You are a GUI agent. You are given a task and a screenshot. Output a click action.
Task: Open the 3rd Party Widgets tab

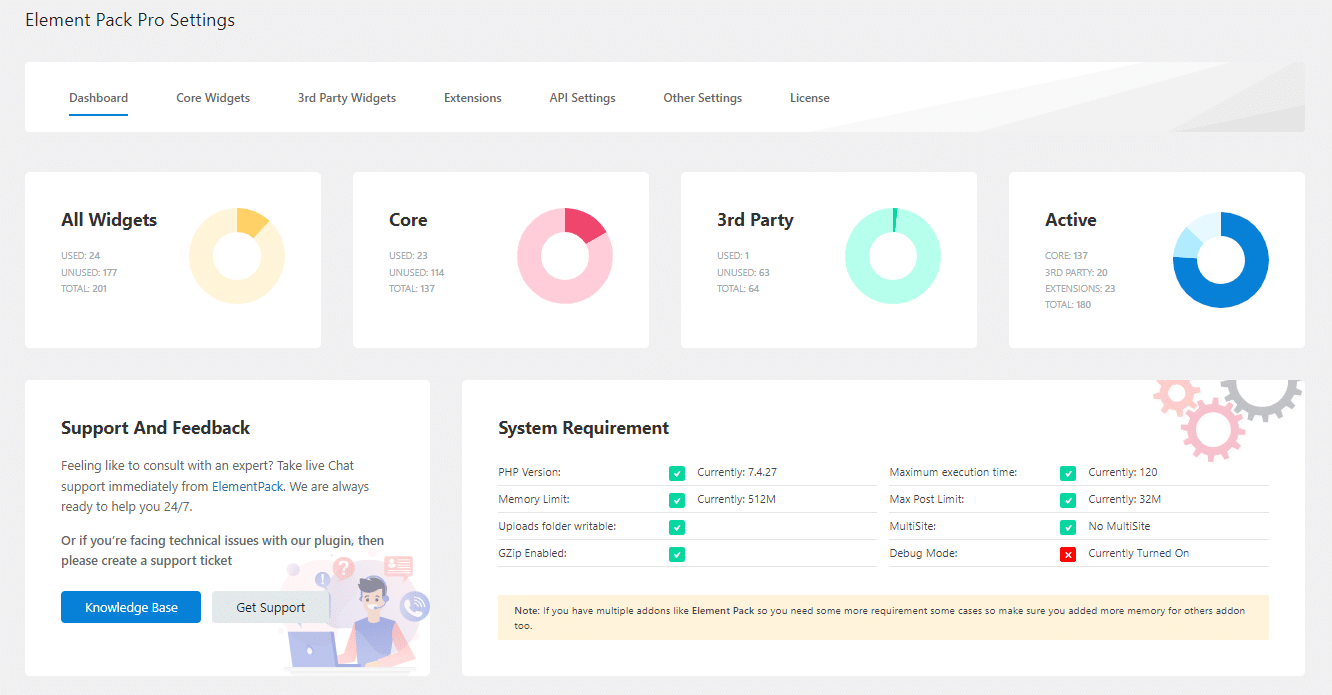click(x=347, y=97)
